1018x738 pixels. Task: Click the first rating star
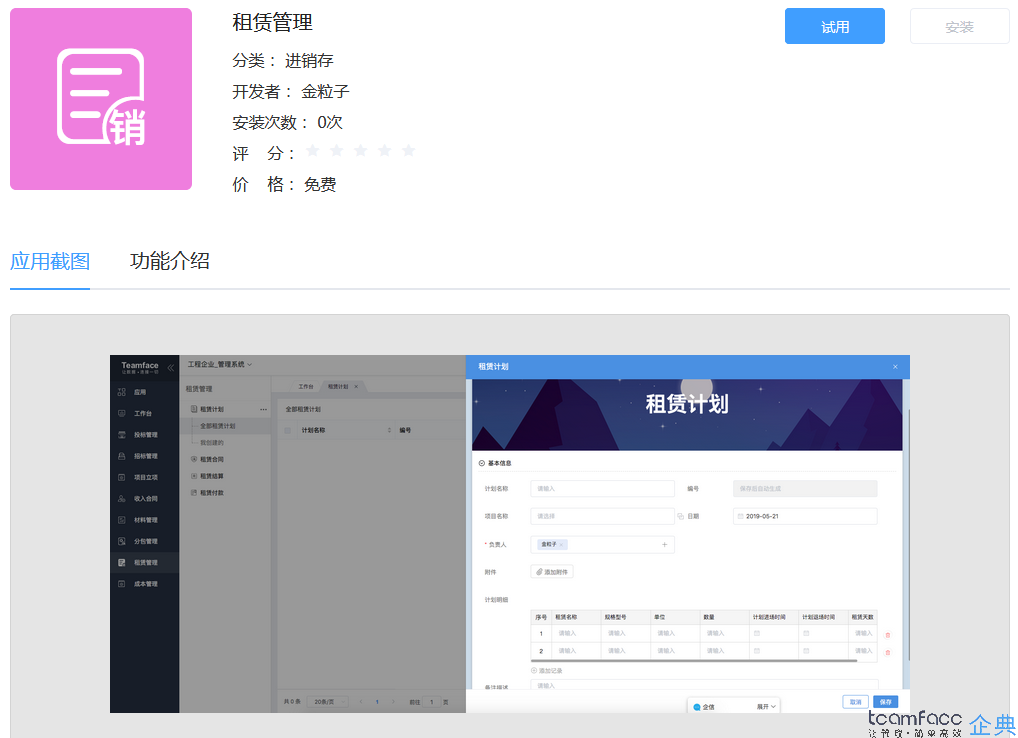tap(312, 151)
